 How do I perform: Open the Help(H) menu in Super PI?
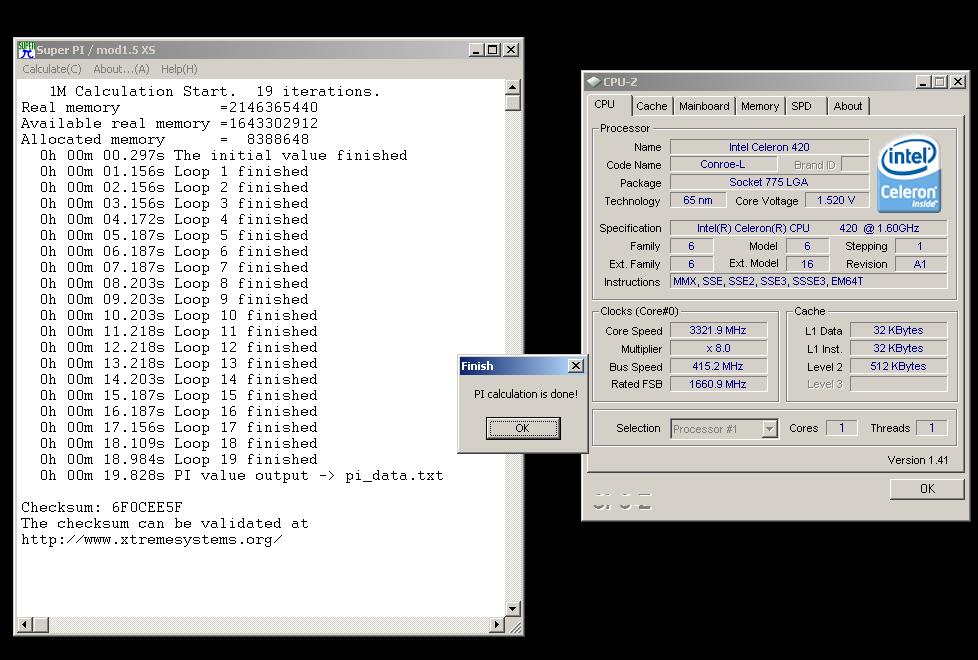pos(179,69)
